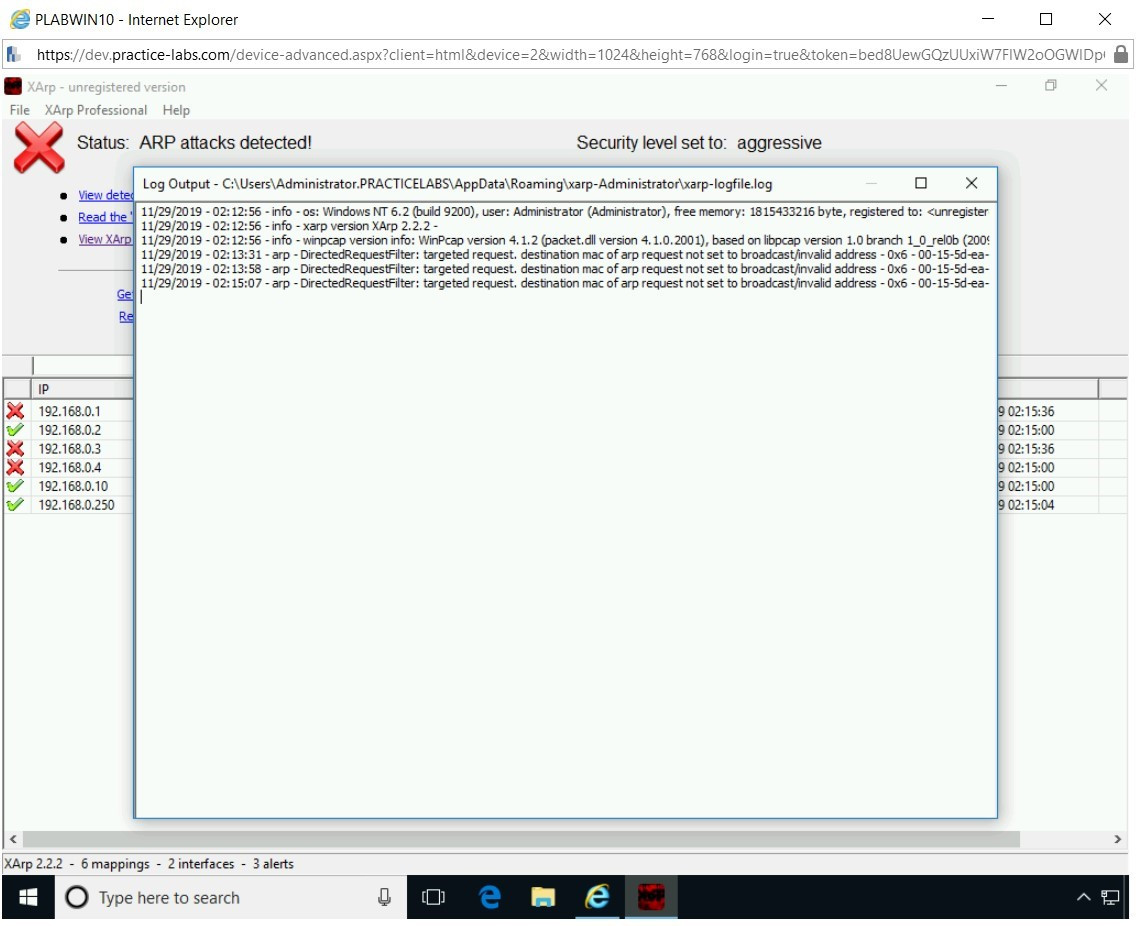Click the 02:13:58 arp log entry
This screenshot has height=926, width=1136.
coord(565,269)
